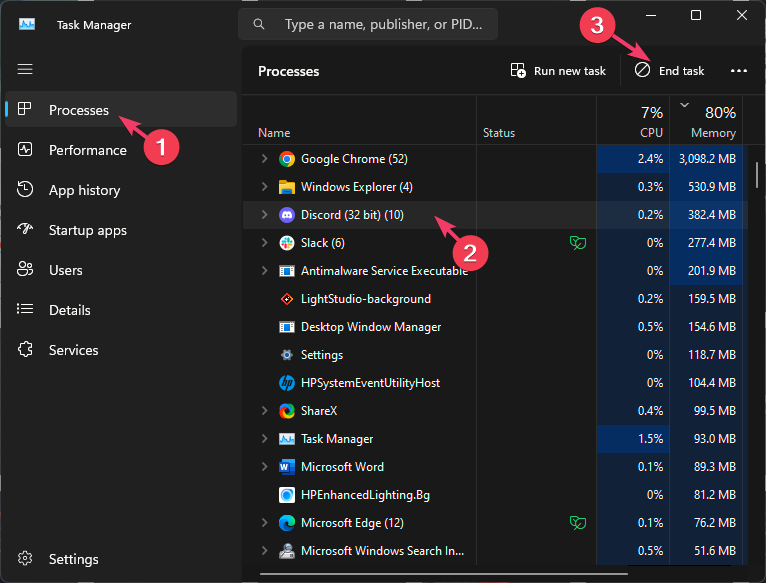Screen dimensions: 766x583
Task: Click the End task button
Action: (670, 71)
